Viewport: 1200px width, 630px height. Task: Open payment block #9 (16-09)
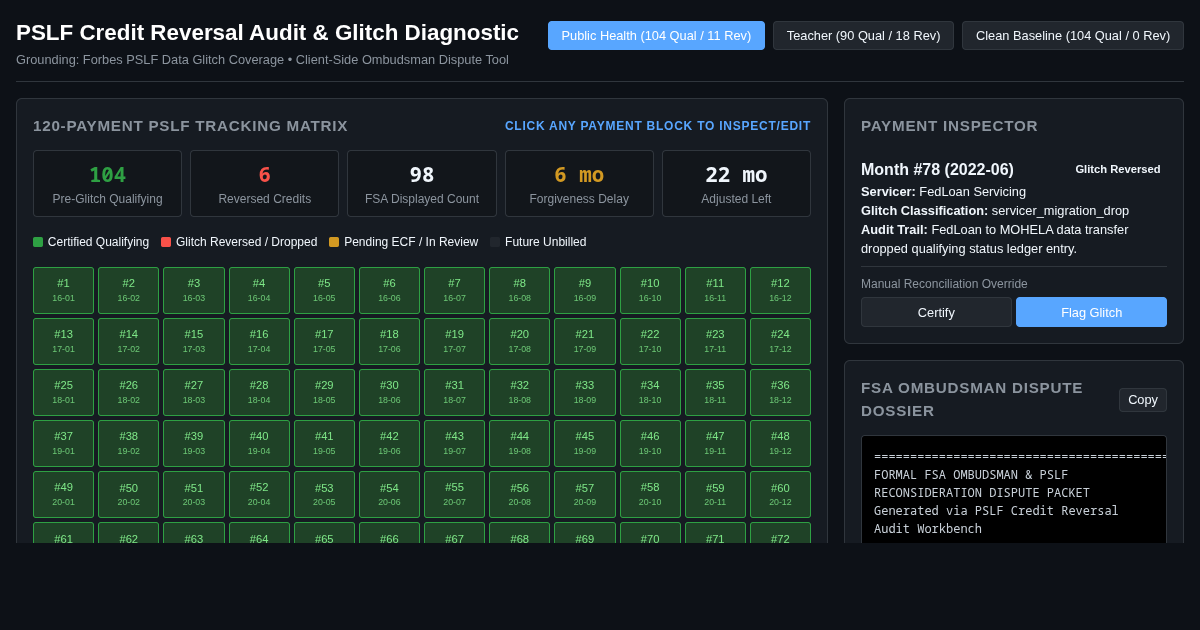pos(585,290)
